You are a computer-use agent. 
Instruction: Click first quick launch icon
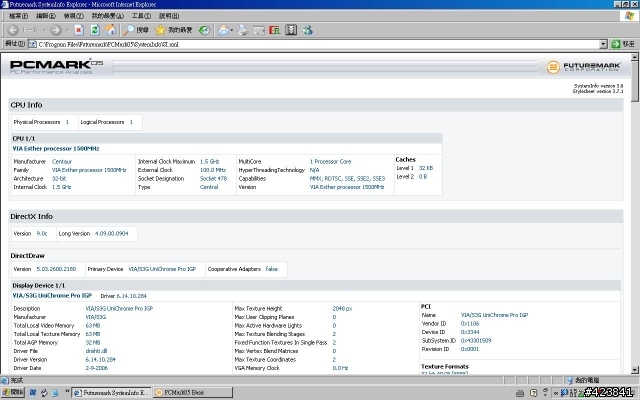pyautogui.click(x=33, y=393)
